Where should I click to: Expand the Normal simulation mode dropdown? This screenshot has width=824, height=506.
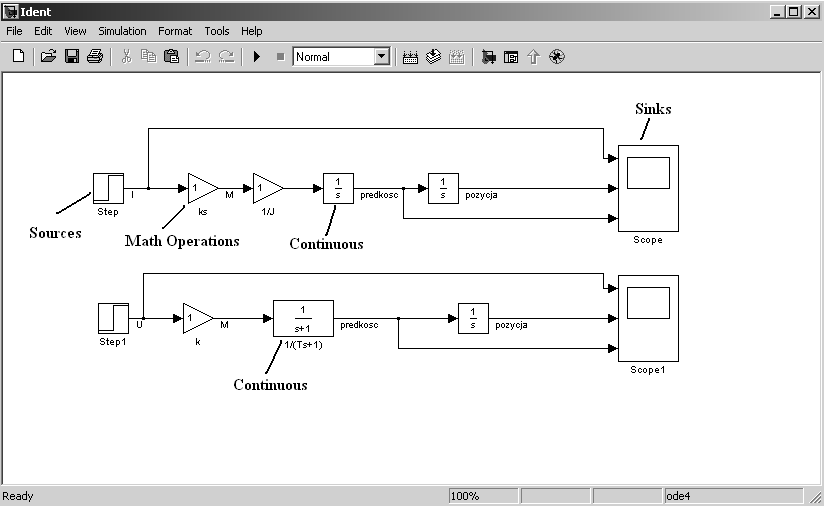(381, 57)
